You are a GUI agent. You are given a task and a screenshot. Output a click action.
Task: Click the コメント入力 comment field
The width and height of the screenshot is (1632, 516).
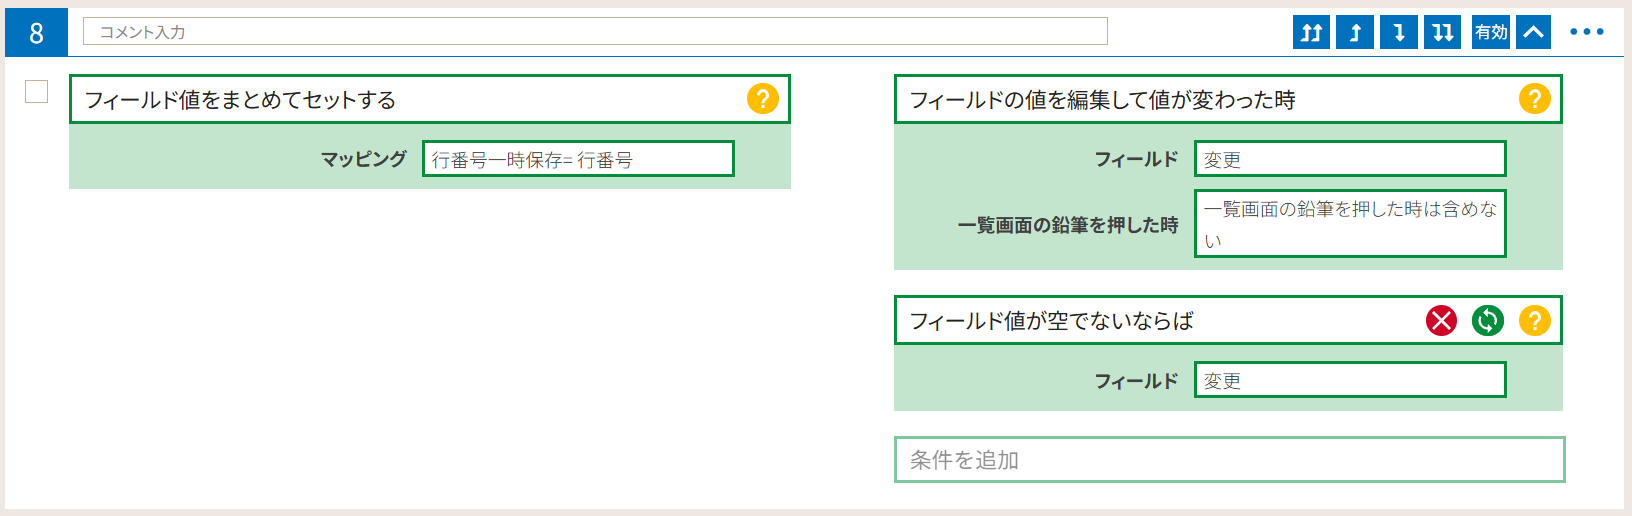pos(595,32)
